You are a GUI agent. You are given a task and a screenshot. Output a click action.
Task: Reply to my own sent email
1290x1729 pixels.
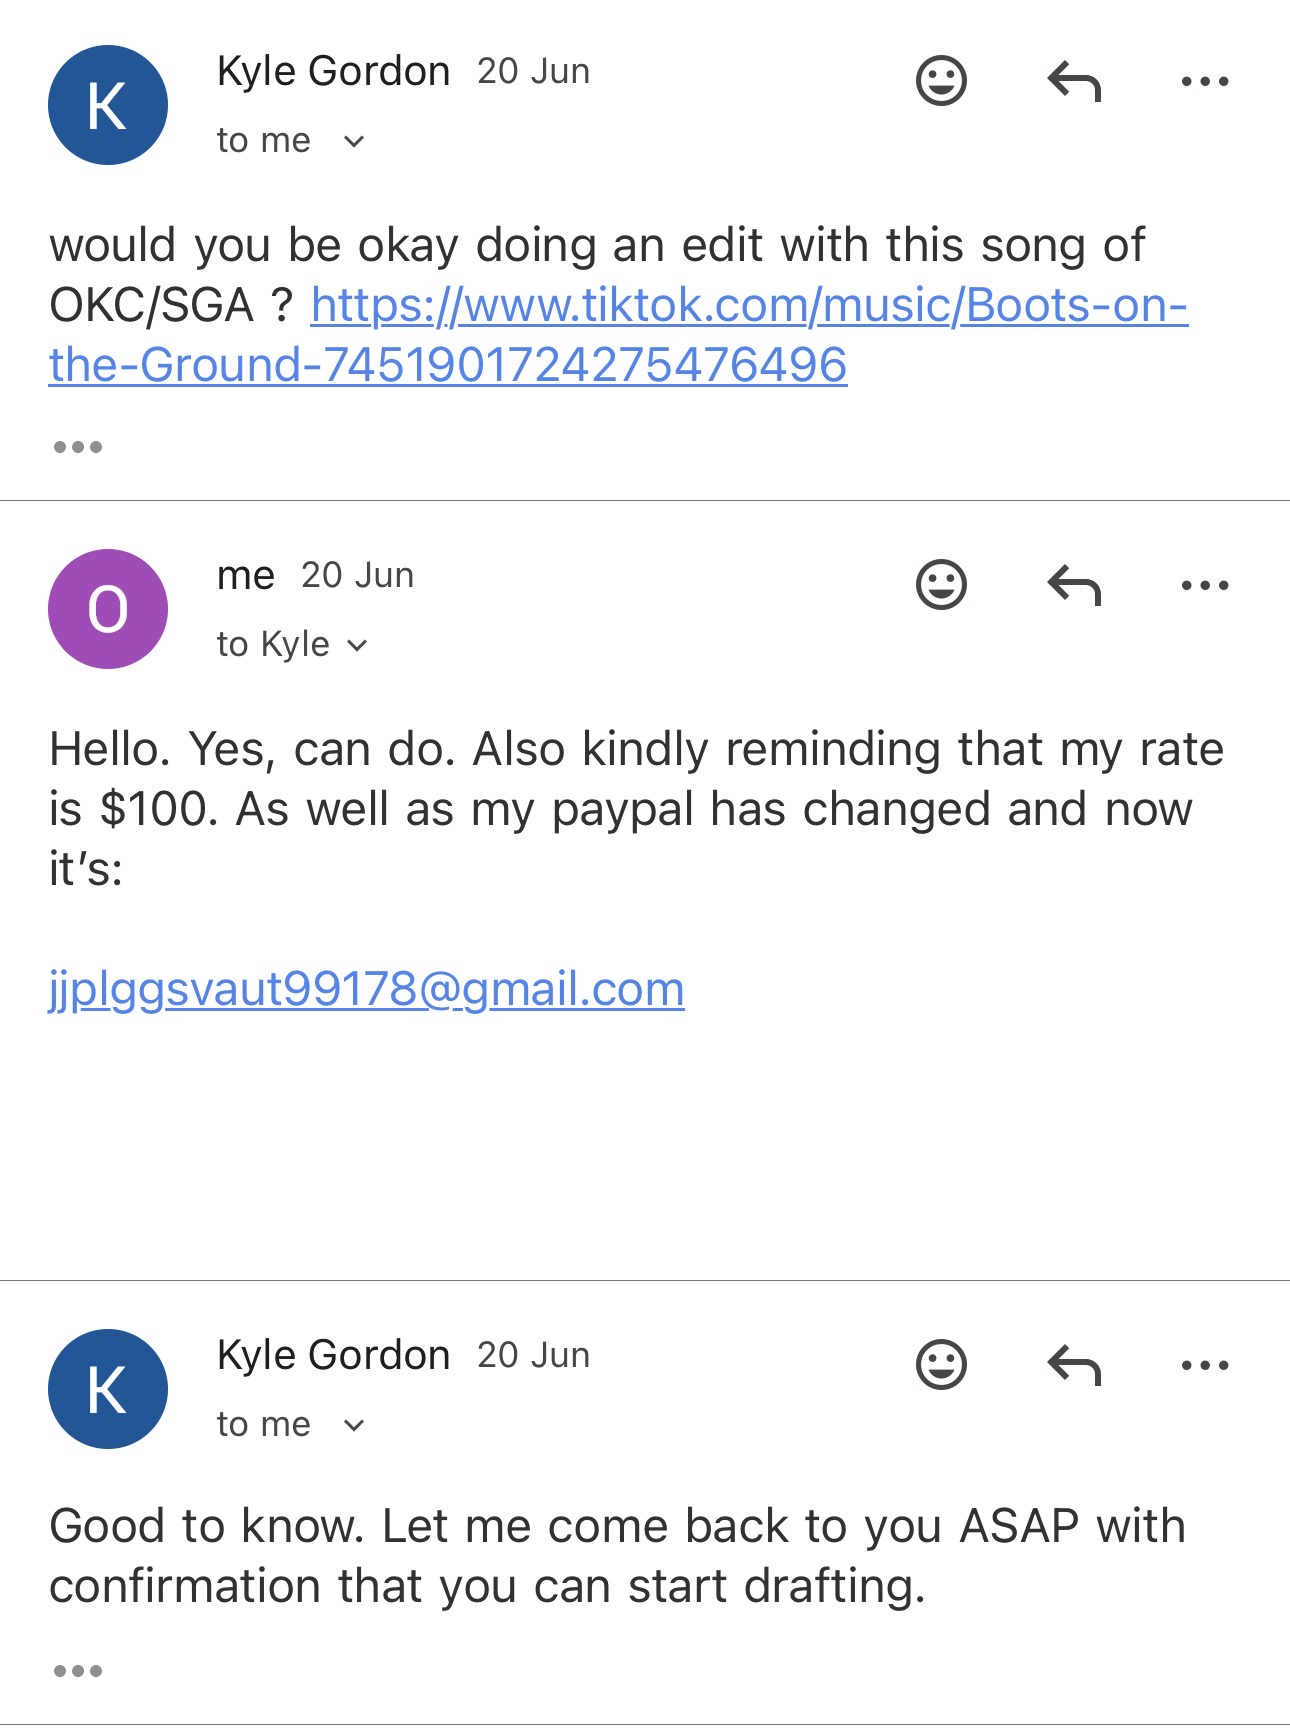[1074, 585]
